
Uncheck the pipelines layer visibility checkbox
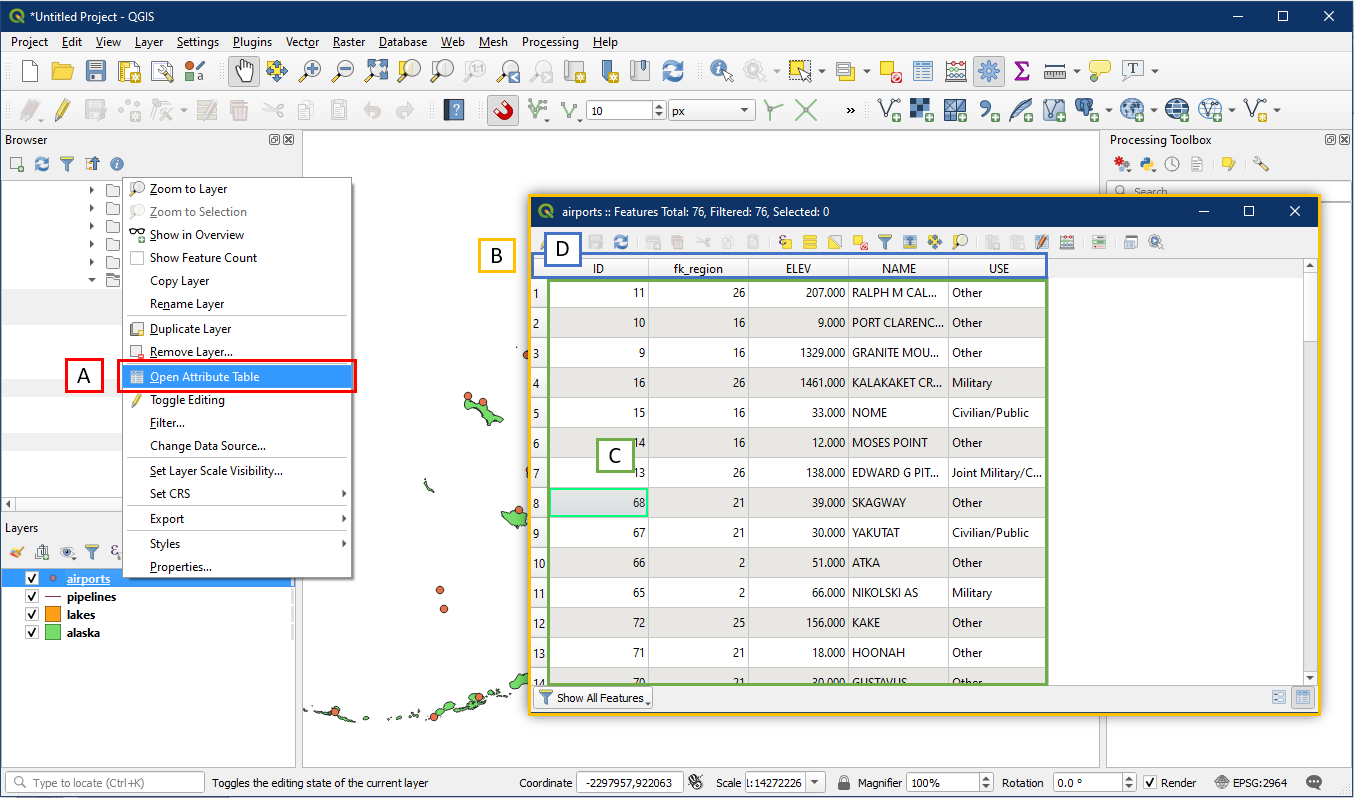32,597
